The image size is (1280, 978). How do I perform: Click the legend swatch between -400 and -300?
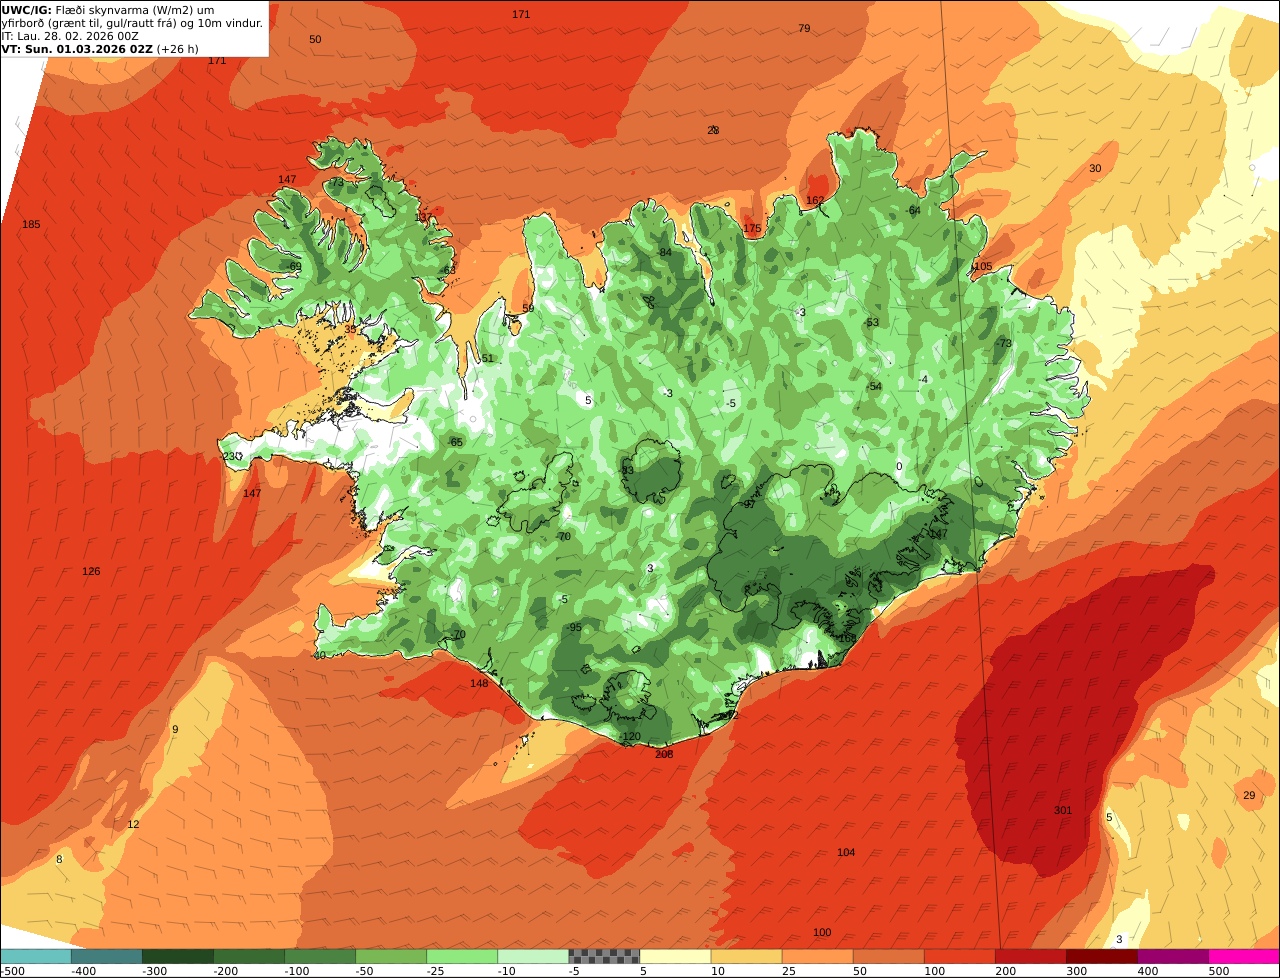[x=107, y=956]
